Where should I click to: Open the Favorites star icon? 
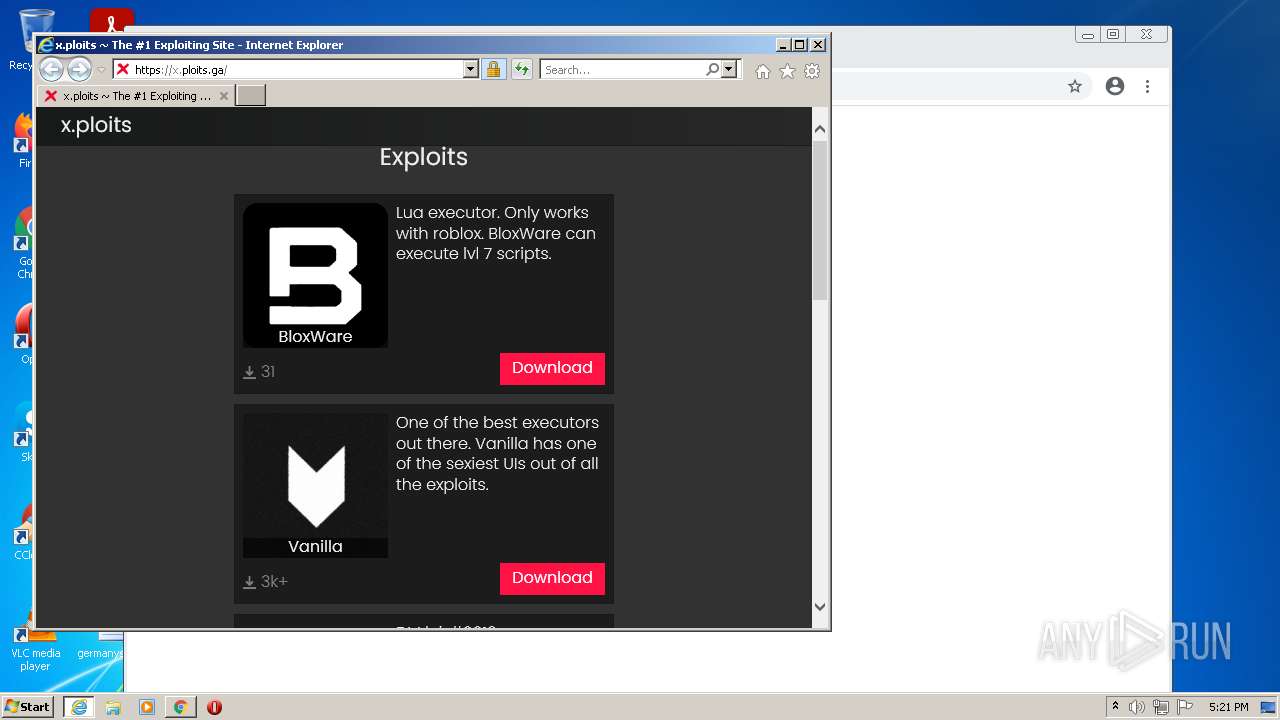[787, 71]
